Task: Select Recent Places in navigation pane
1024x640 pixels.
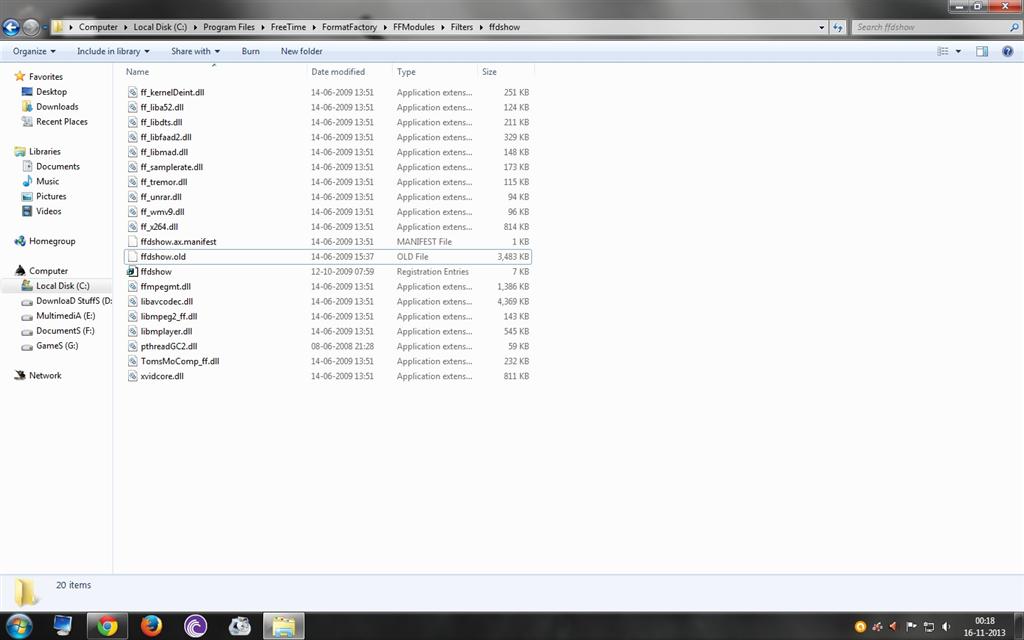Action: coord(61,122)
